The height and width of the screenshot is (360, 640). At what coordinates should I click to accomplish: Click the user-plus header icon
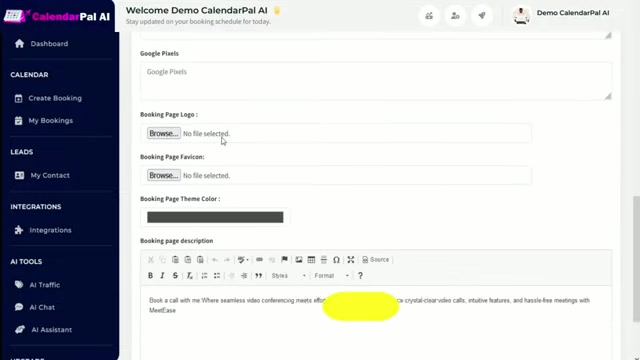[x=455, y=16]
